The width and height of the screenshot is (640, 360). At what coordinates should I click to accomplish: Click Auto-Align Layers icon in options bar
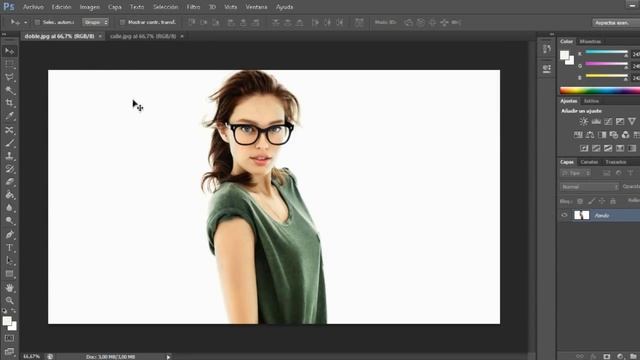pos(359,22)
